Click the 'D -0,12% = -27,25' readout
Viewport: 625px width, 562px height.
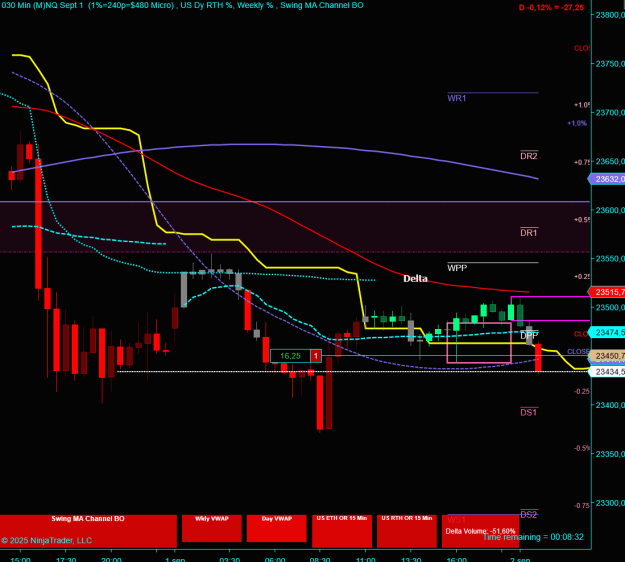(x=552, y=7)
